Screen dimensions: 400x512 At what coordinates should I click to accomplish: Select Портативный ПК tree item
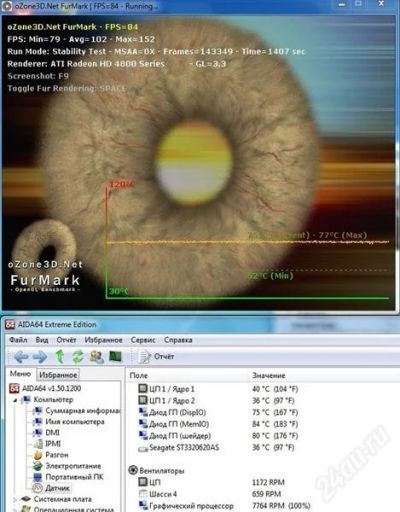pos(74,477)
